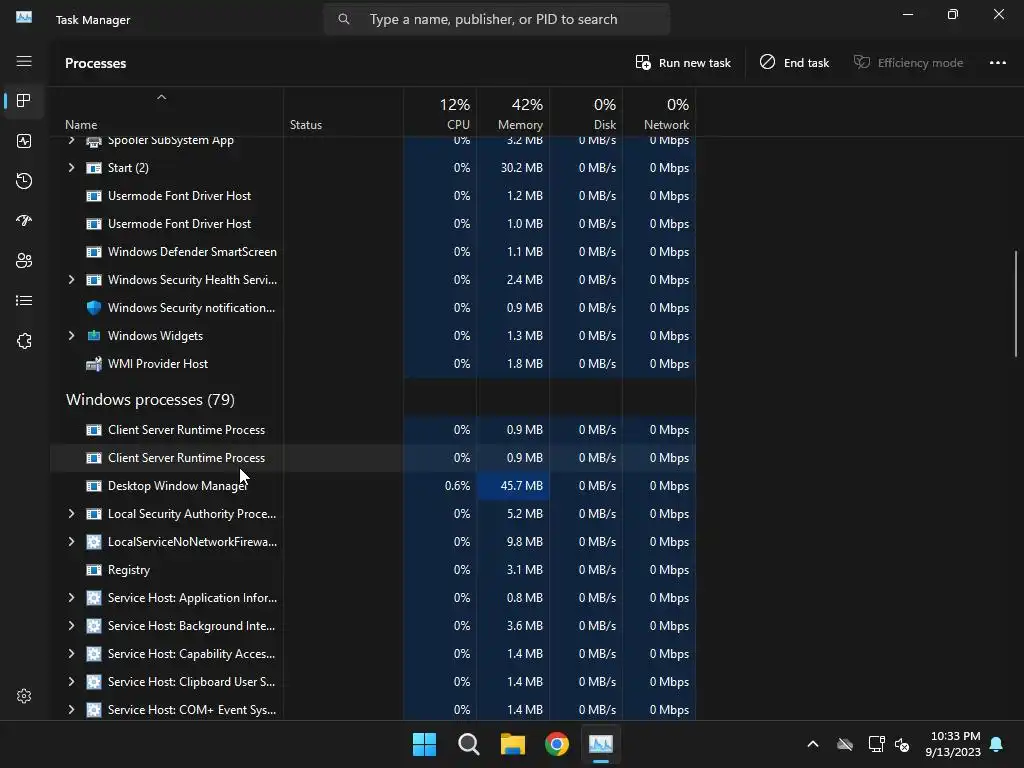Click the Spooler SubSystem App printer icon
The width and height of the screenshot is (1024, 768).
(94, 141)
